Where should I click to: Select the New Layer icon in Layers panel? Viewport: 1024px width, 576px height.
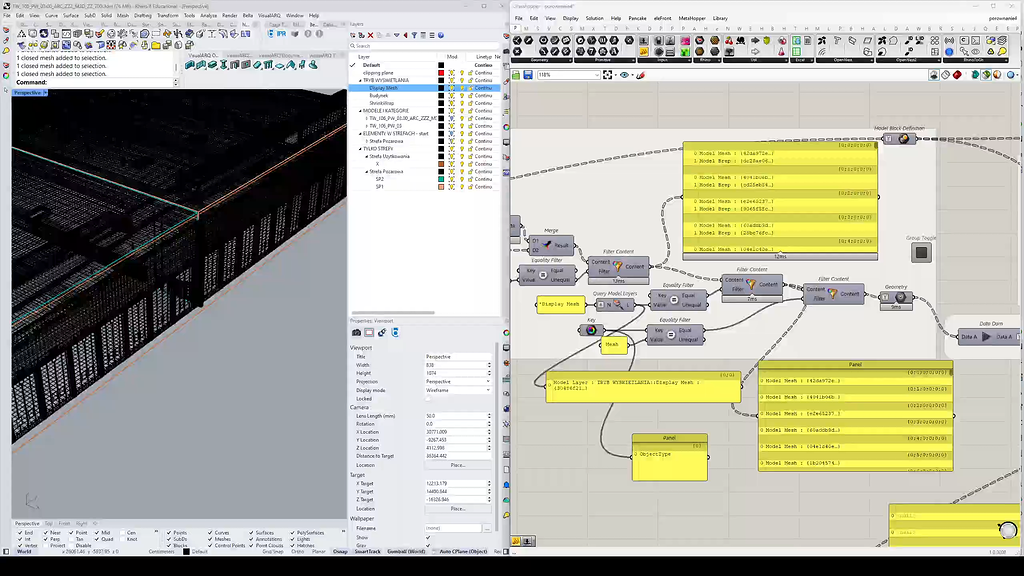[352, 35]
